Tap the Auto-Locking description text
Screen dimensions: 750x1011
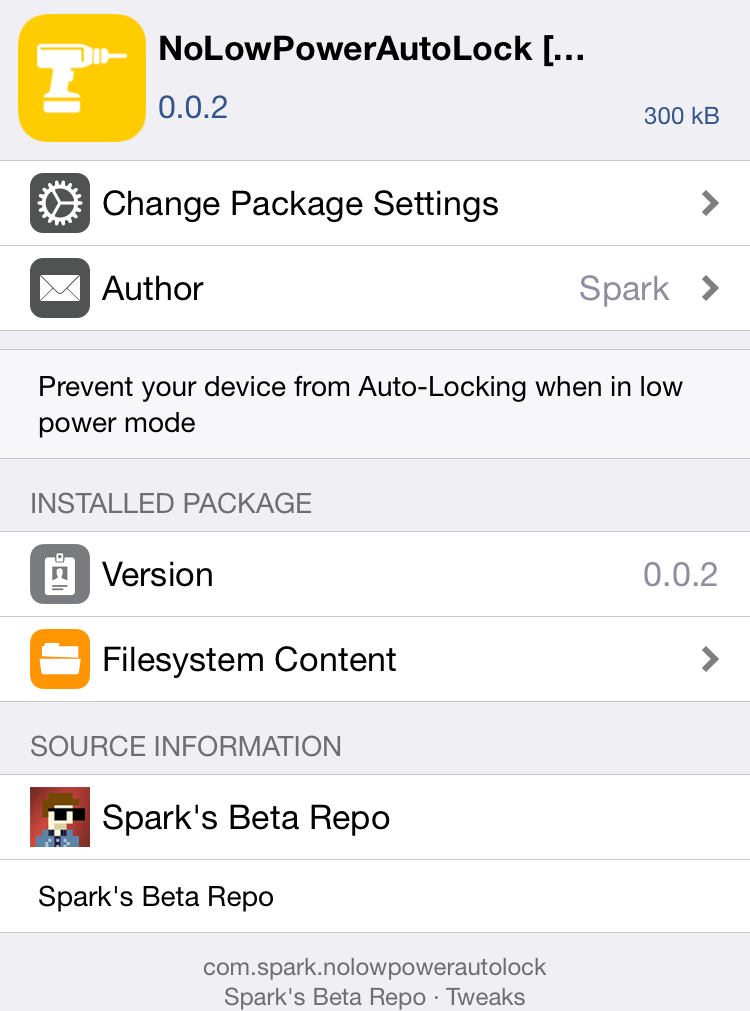click(x=360, y=404)
